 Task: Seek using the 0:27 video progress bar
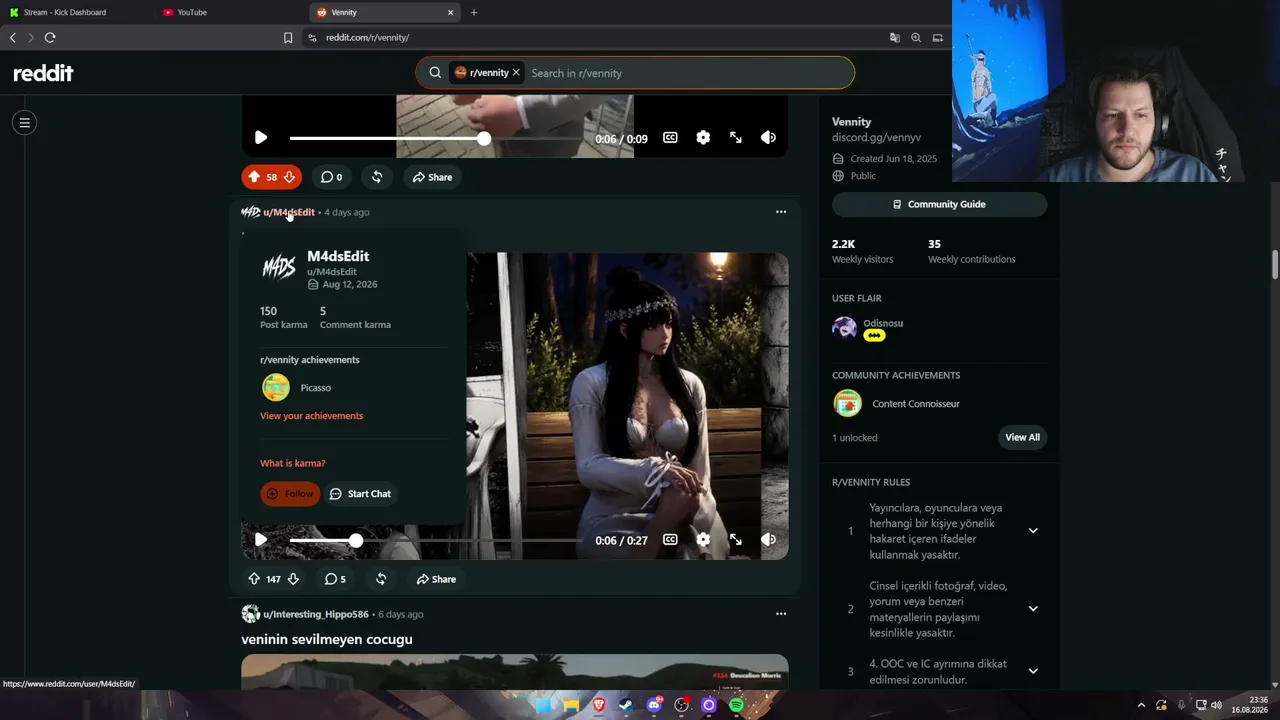[x=436, y=540]
